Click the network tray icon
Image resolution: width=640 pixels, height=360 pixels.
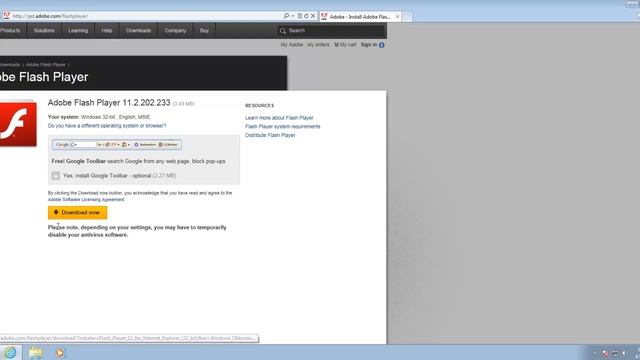615,353
